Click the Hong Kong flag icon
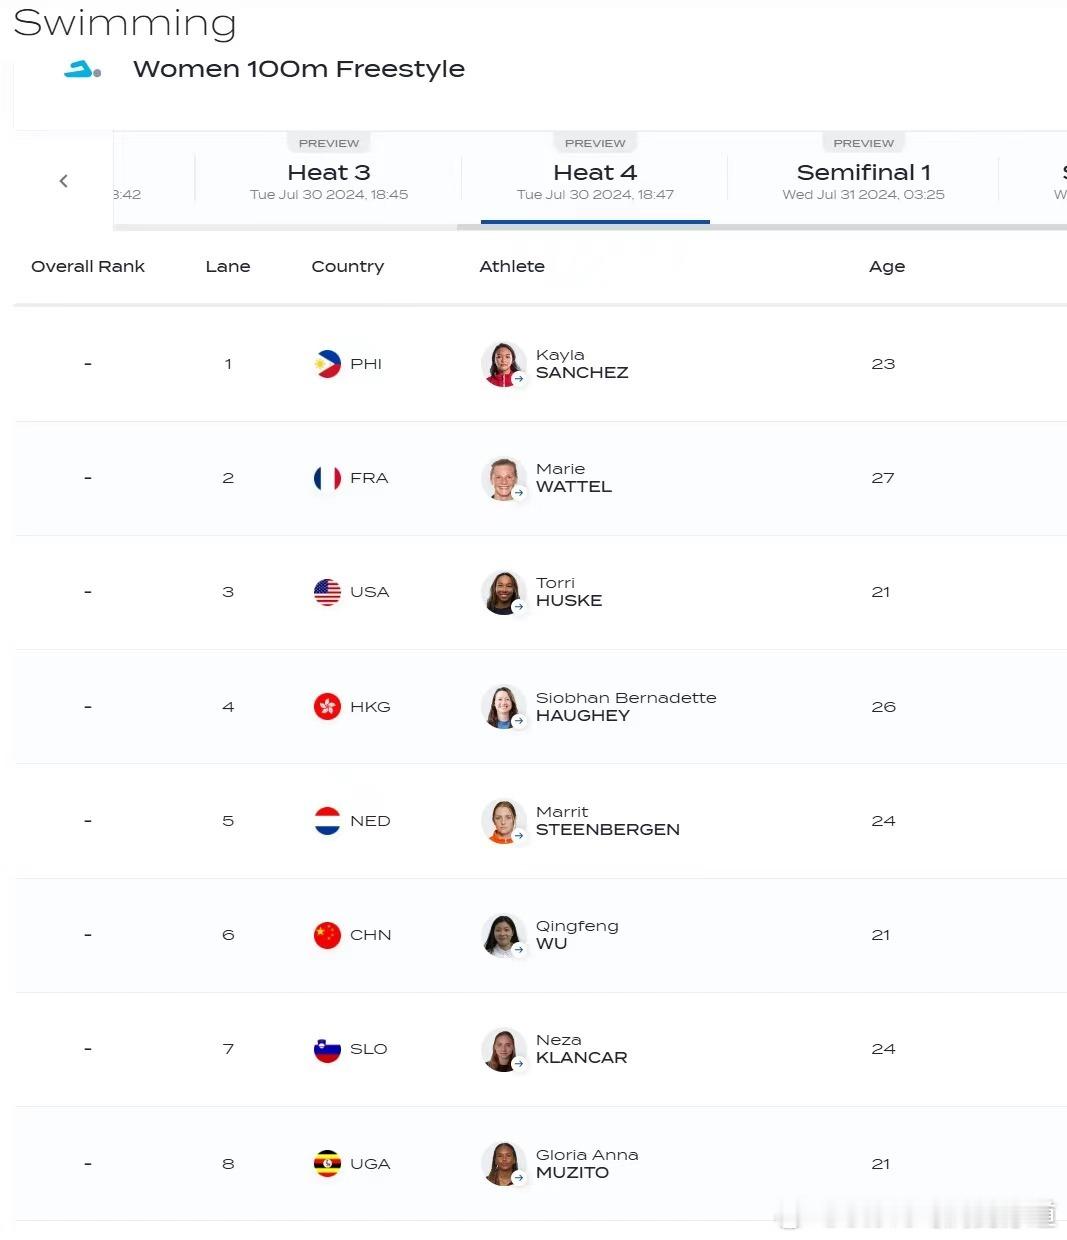This screenshot has width=1067, height=1240. click(327, 707)
